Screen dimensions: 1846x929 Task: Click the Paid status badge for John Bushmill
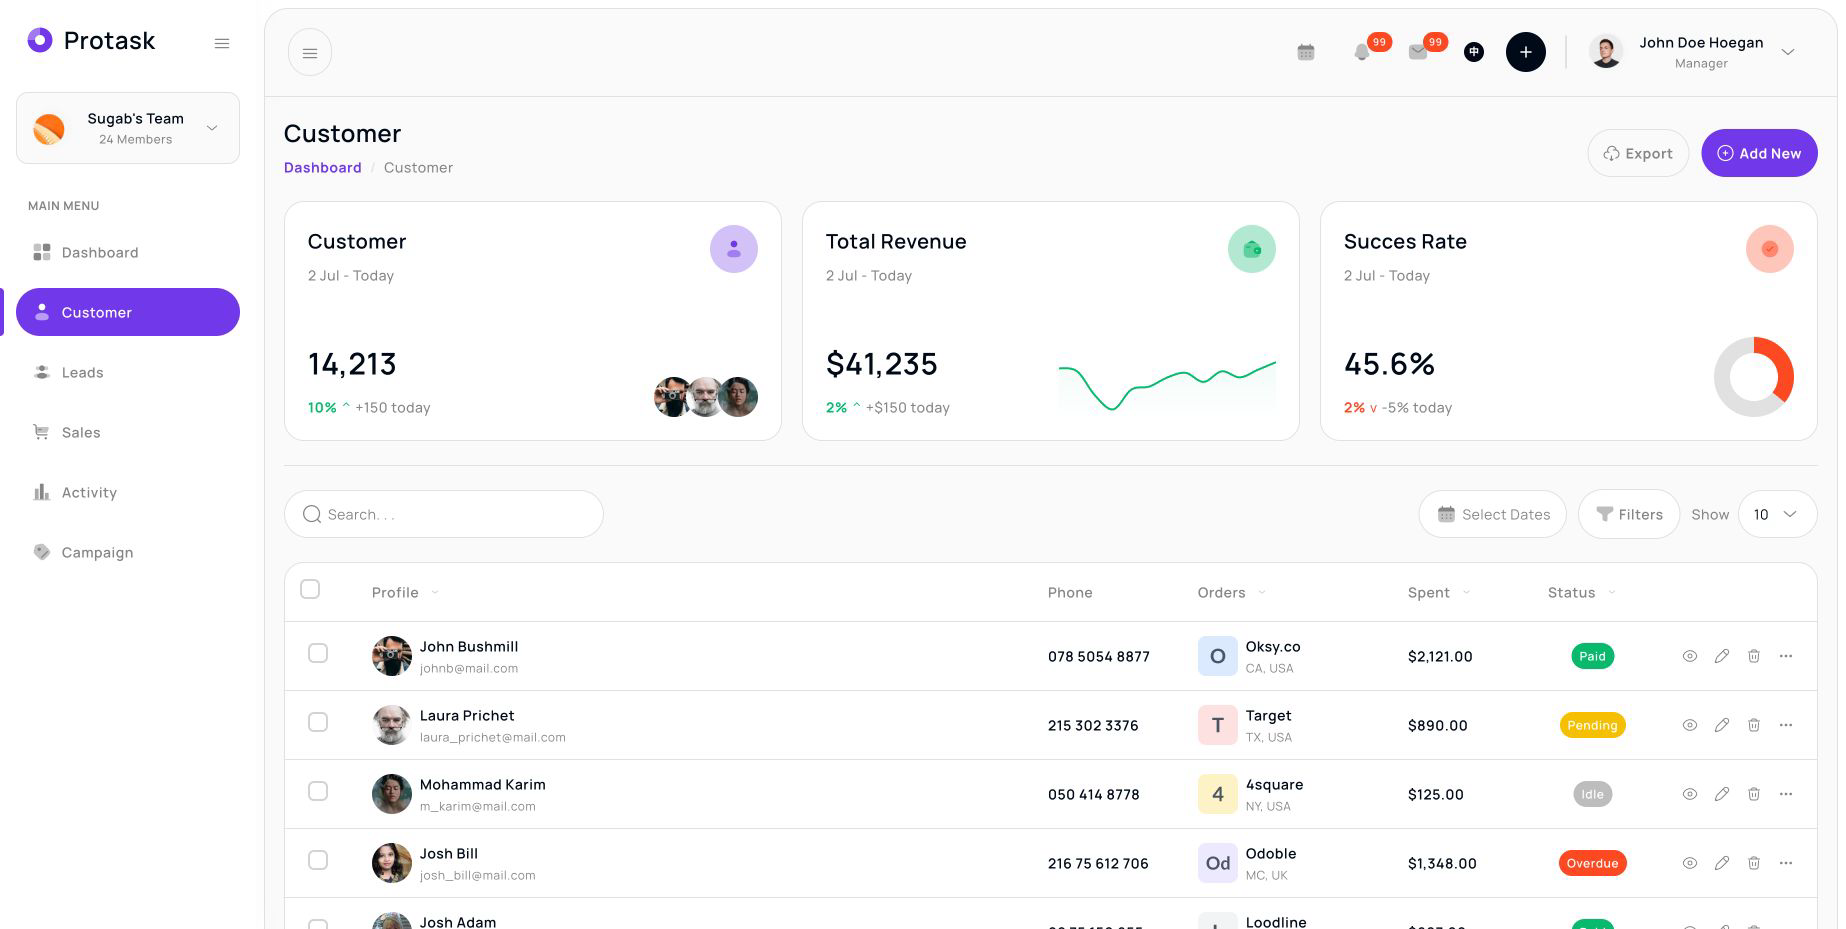click(x=1592, y=656)
